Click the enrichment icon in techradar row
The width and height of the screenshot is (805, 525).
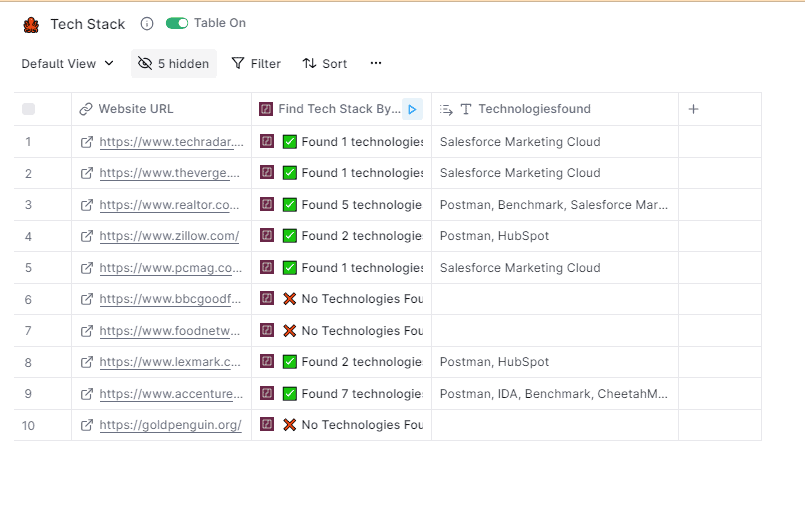point(267,141)
